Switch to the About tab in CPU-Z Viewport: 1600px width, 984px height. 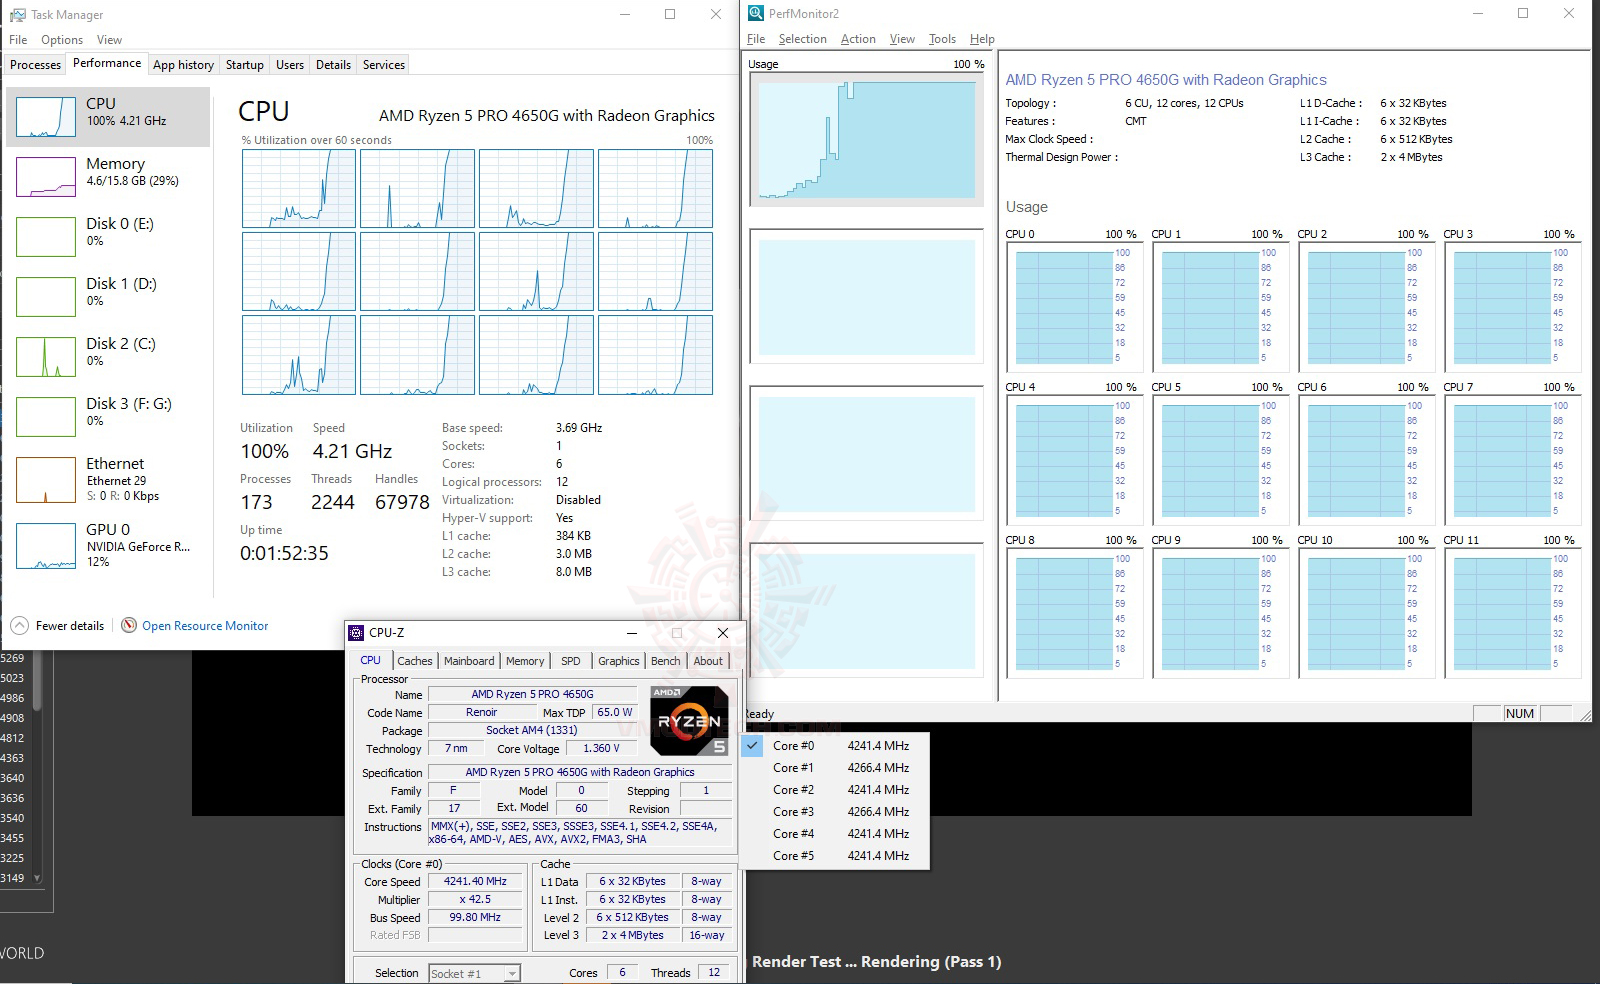tap(708, 661)
